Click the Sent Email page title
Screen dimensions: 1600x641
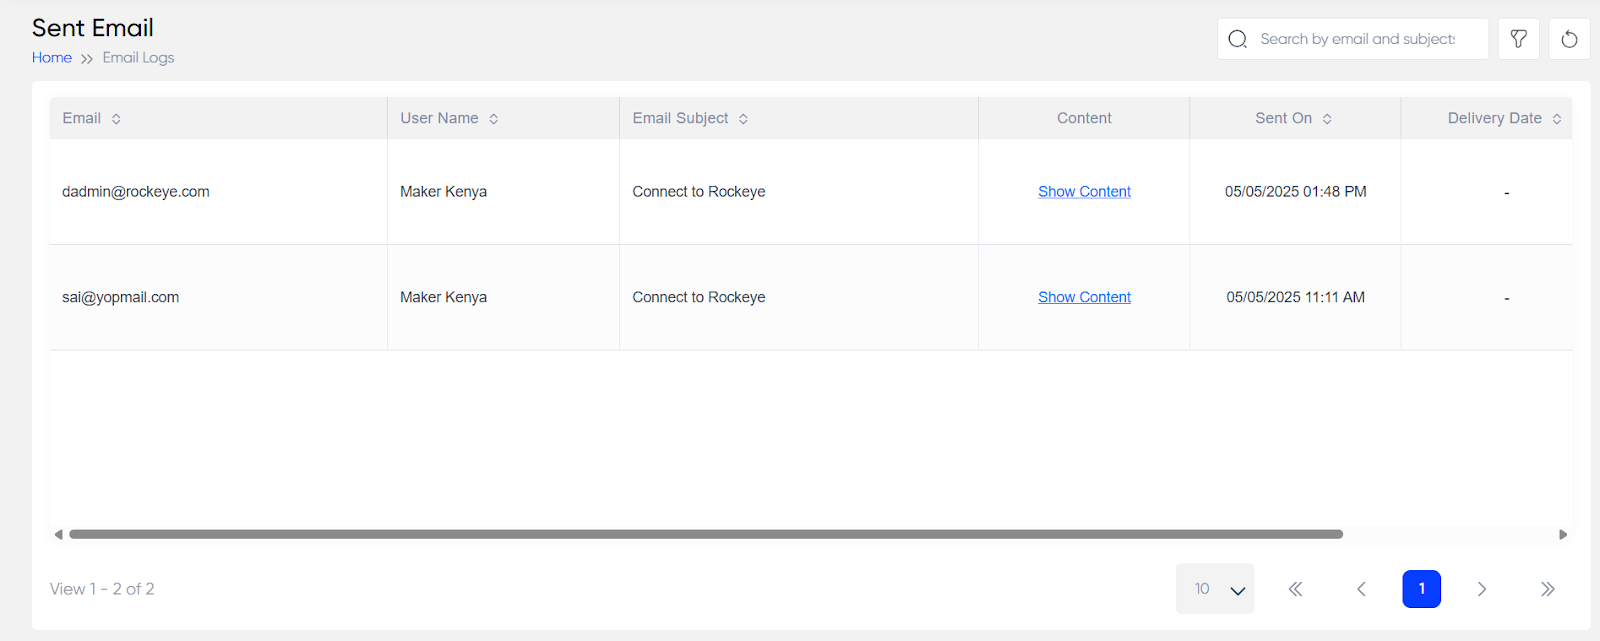[x=93, y=28]
